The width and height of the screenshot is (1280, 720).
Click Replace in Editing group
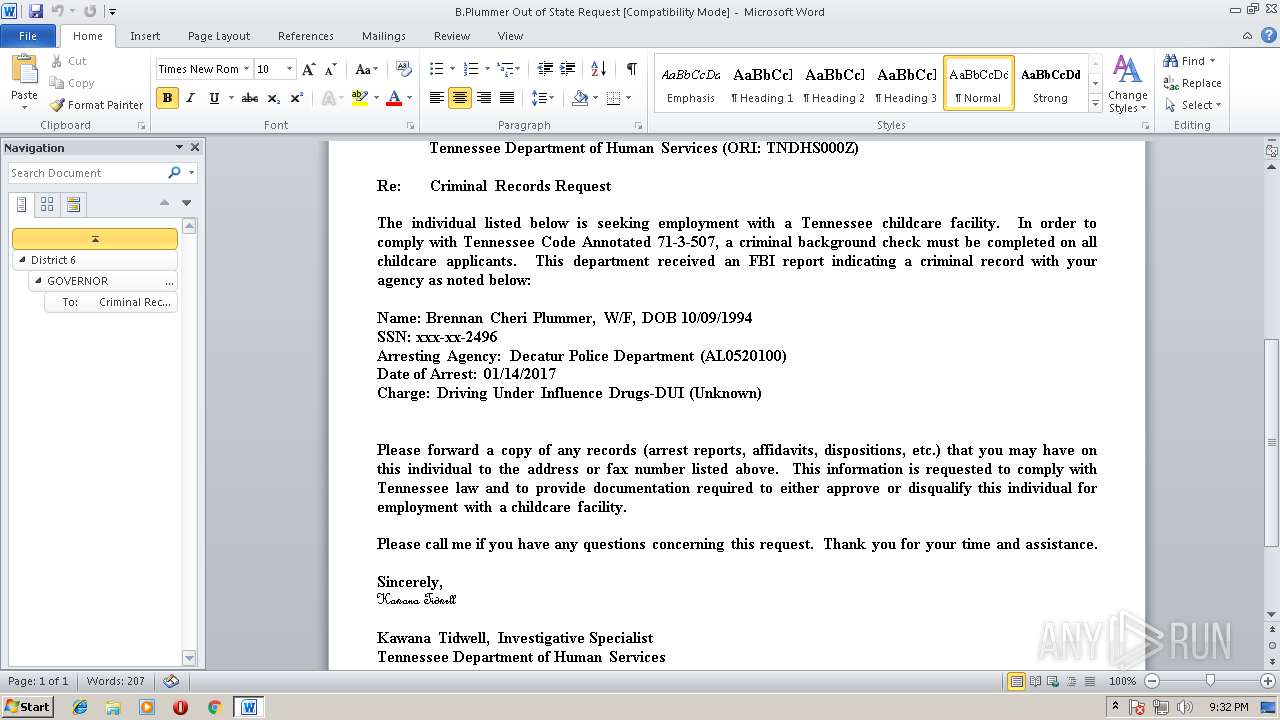1192,83
